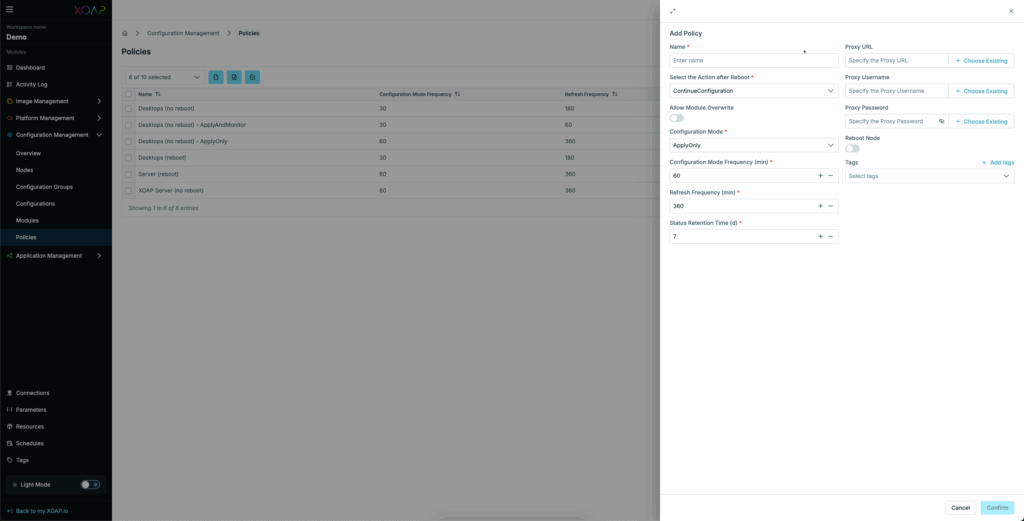Click the home breadcrumb icon
The height and width of the screenshot is (521, 1024).
click(x=125, y=33)
